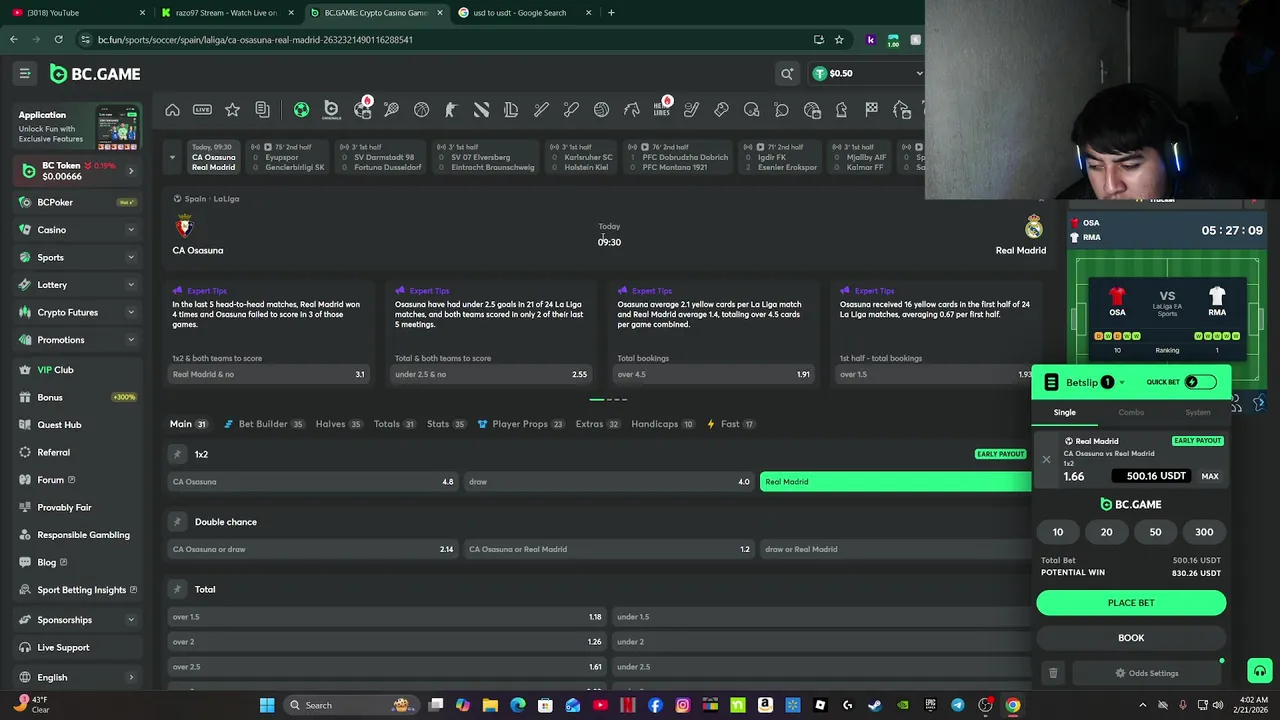
Task: Click the BOOK button
Action: coord(1131,638)
